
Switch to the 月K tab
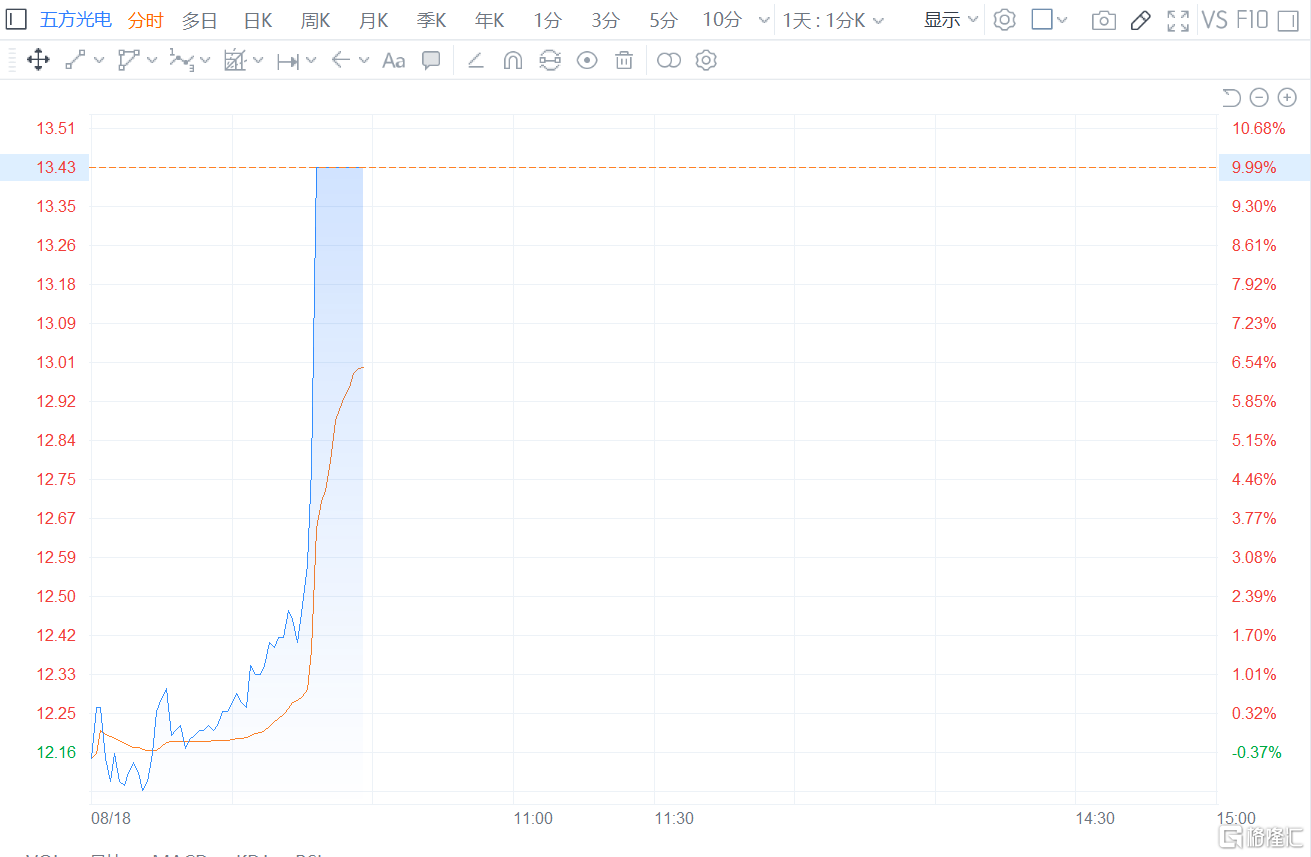pyautogui.click(x=374, y=20)
